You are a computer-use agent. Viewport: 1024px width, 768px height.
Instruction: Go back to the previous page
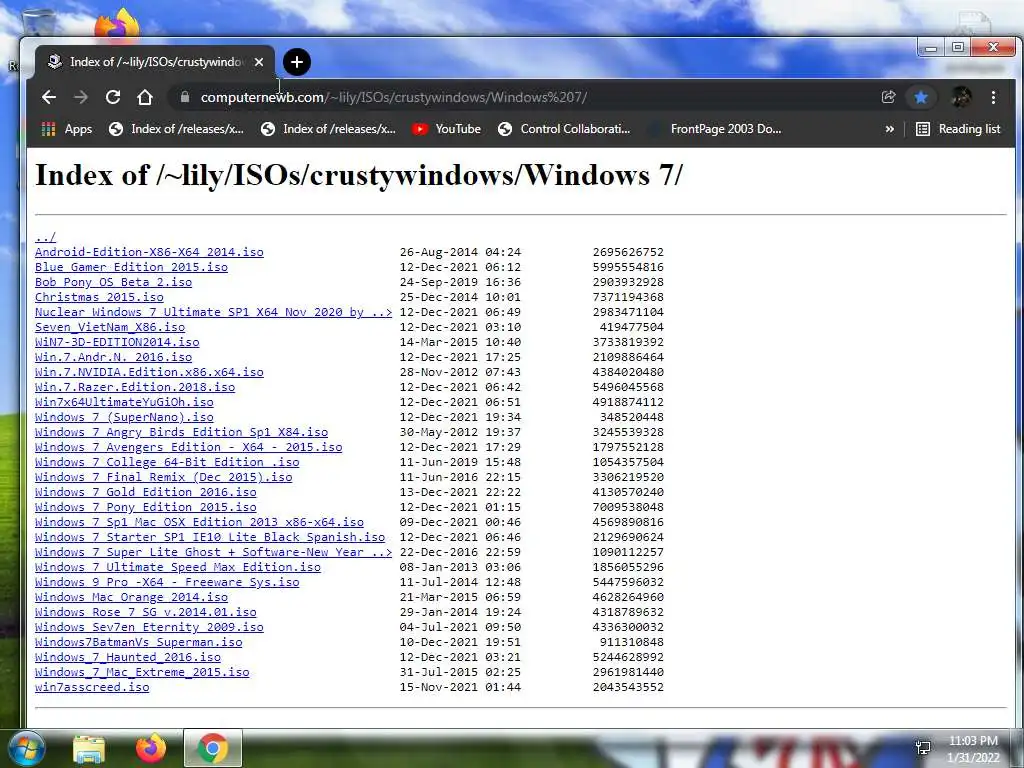coord(49,97)
